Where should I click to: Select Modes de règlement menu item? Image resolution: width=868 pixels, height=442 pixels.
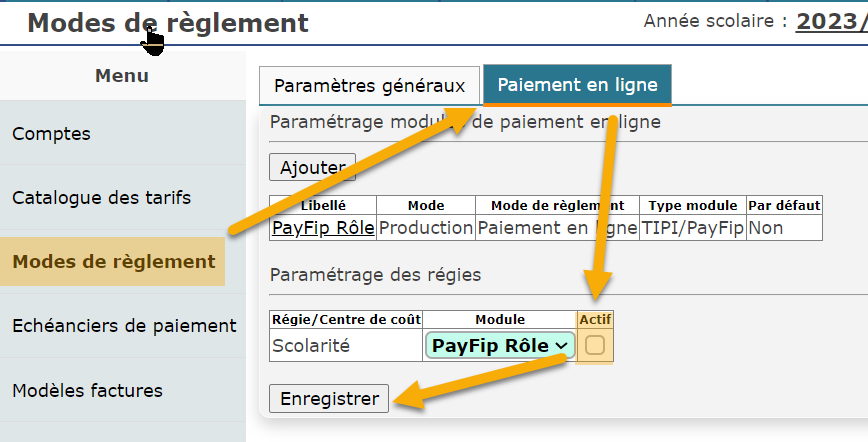pos(113,261)
